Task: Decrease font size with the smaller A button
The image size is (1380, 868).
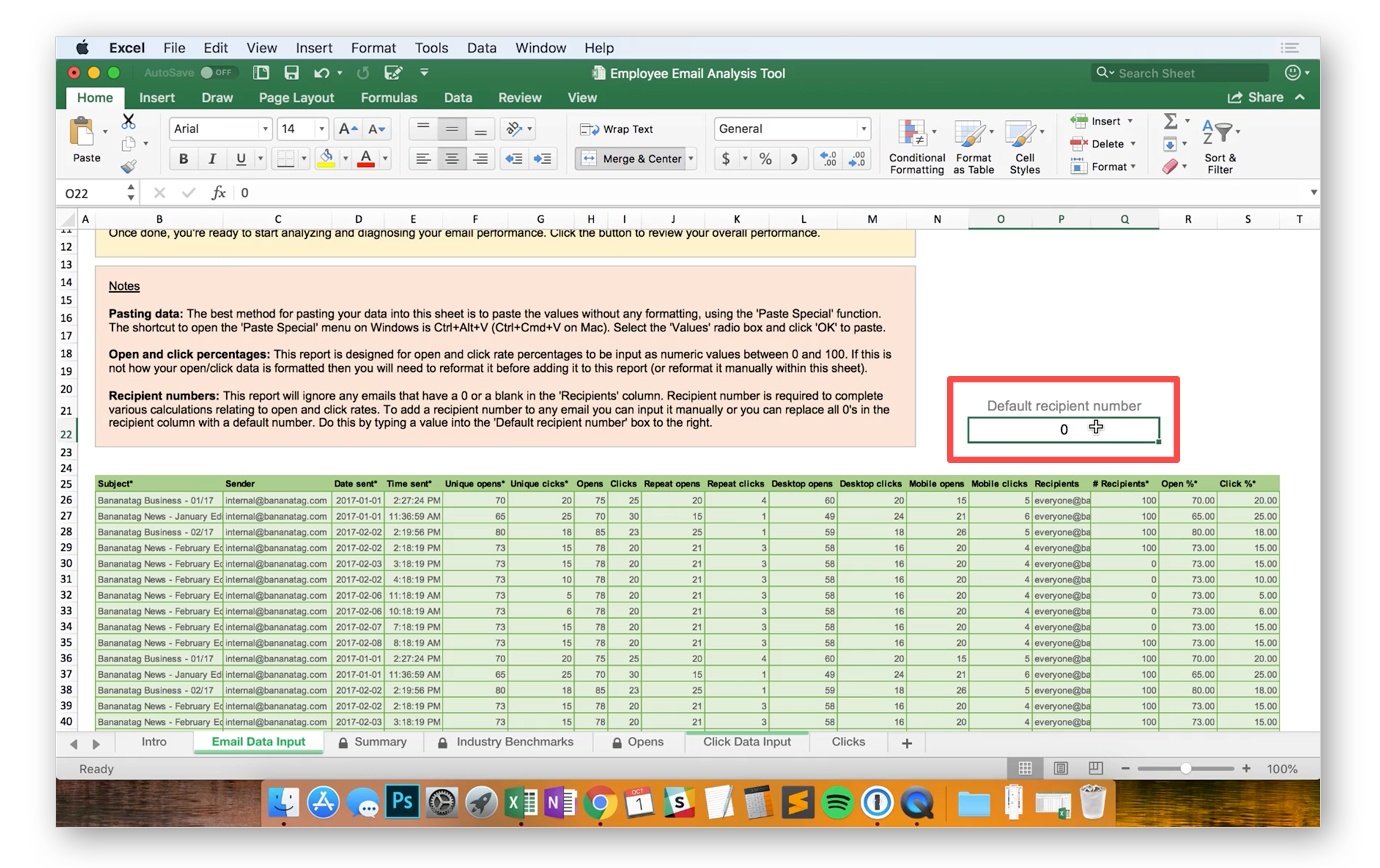Action: tap(376, 129)
